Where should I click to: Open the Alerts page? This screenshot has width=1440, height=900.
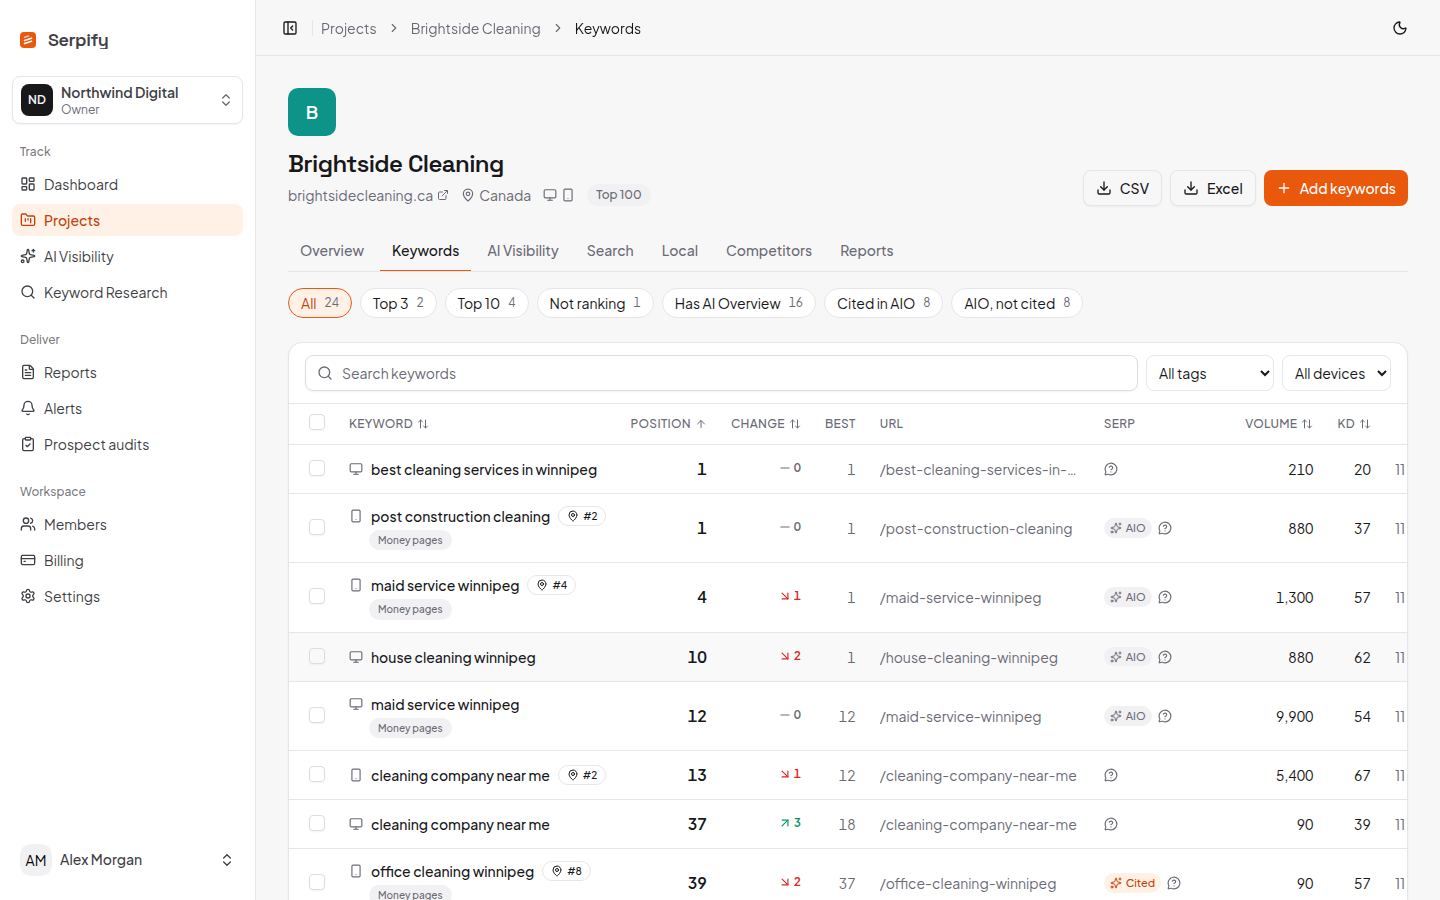coord(128,408)
